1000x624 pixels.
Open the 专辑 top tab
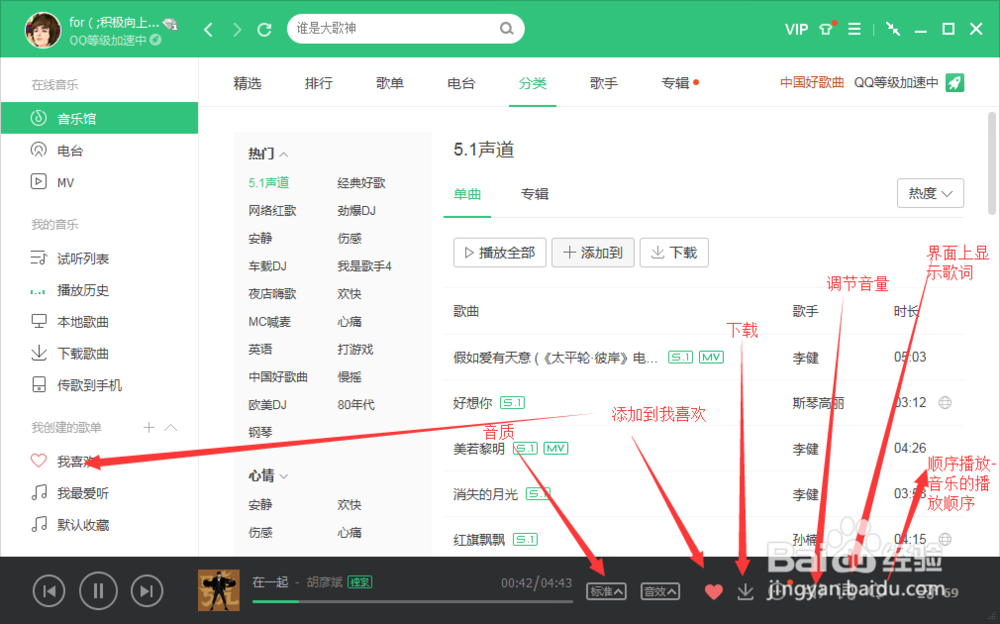(675, 83)
